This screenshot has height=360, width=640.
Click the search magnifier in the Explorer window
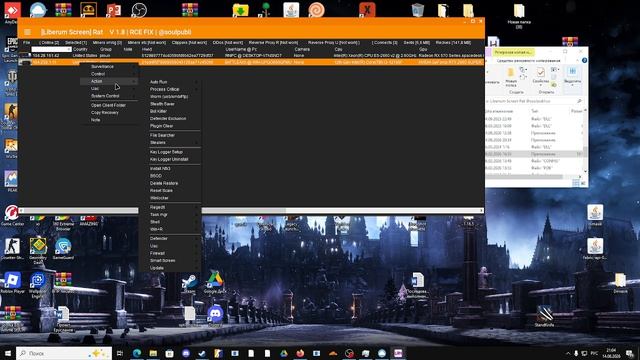pos(579,101)
